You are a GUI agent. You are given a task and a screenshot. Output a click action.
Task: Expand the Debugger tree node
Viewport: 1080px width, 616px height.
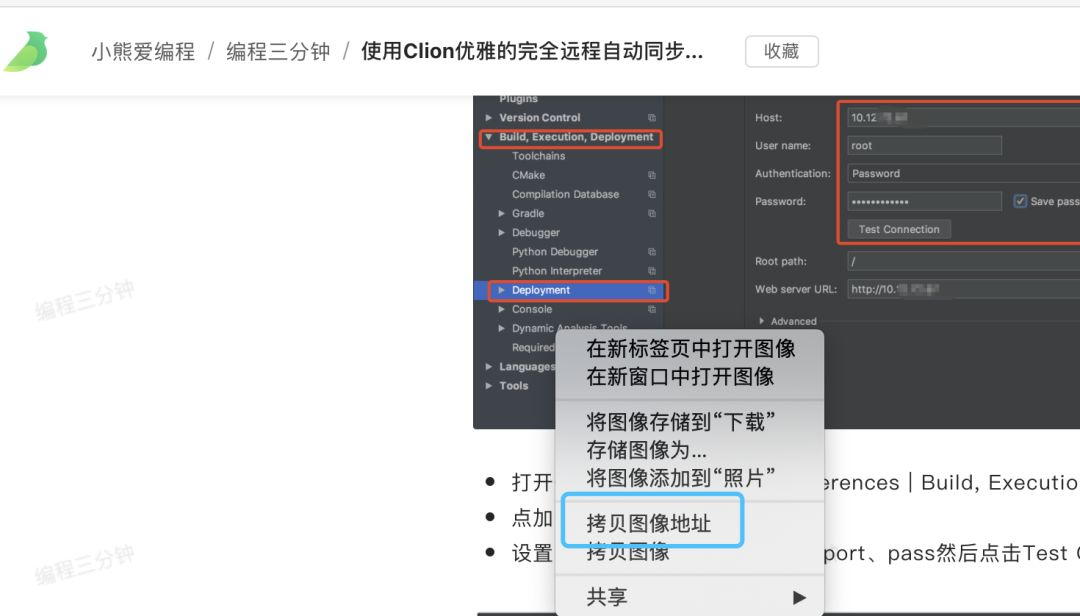pyautogui.click(x=501, y=233)
